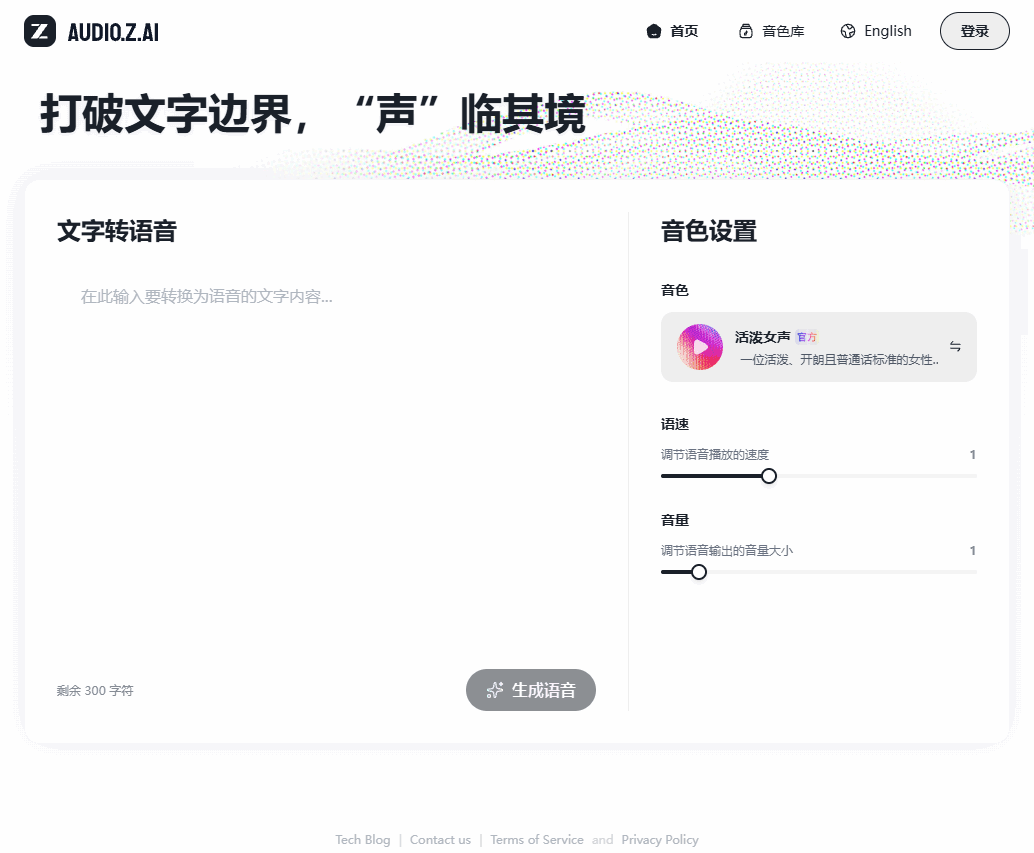
Task: Open the Privacy Policy link
Action: [x=660, y=840]
